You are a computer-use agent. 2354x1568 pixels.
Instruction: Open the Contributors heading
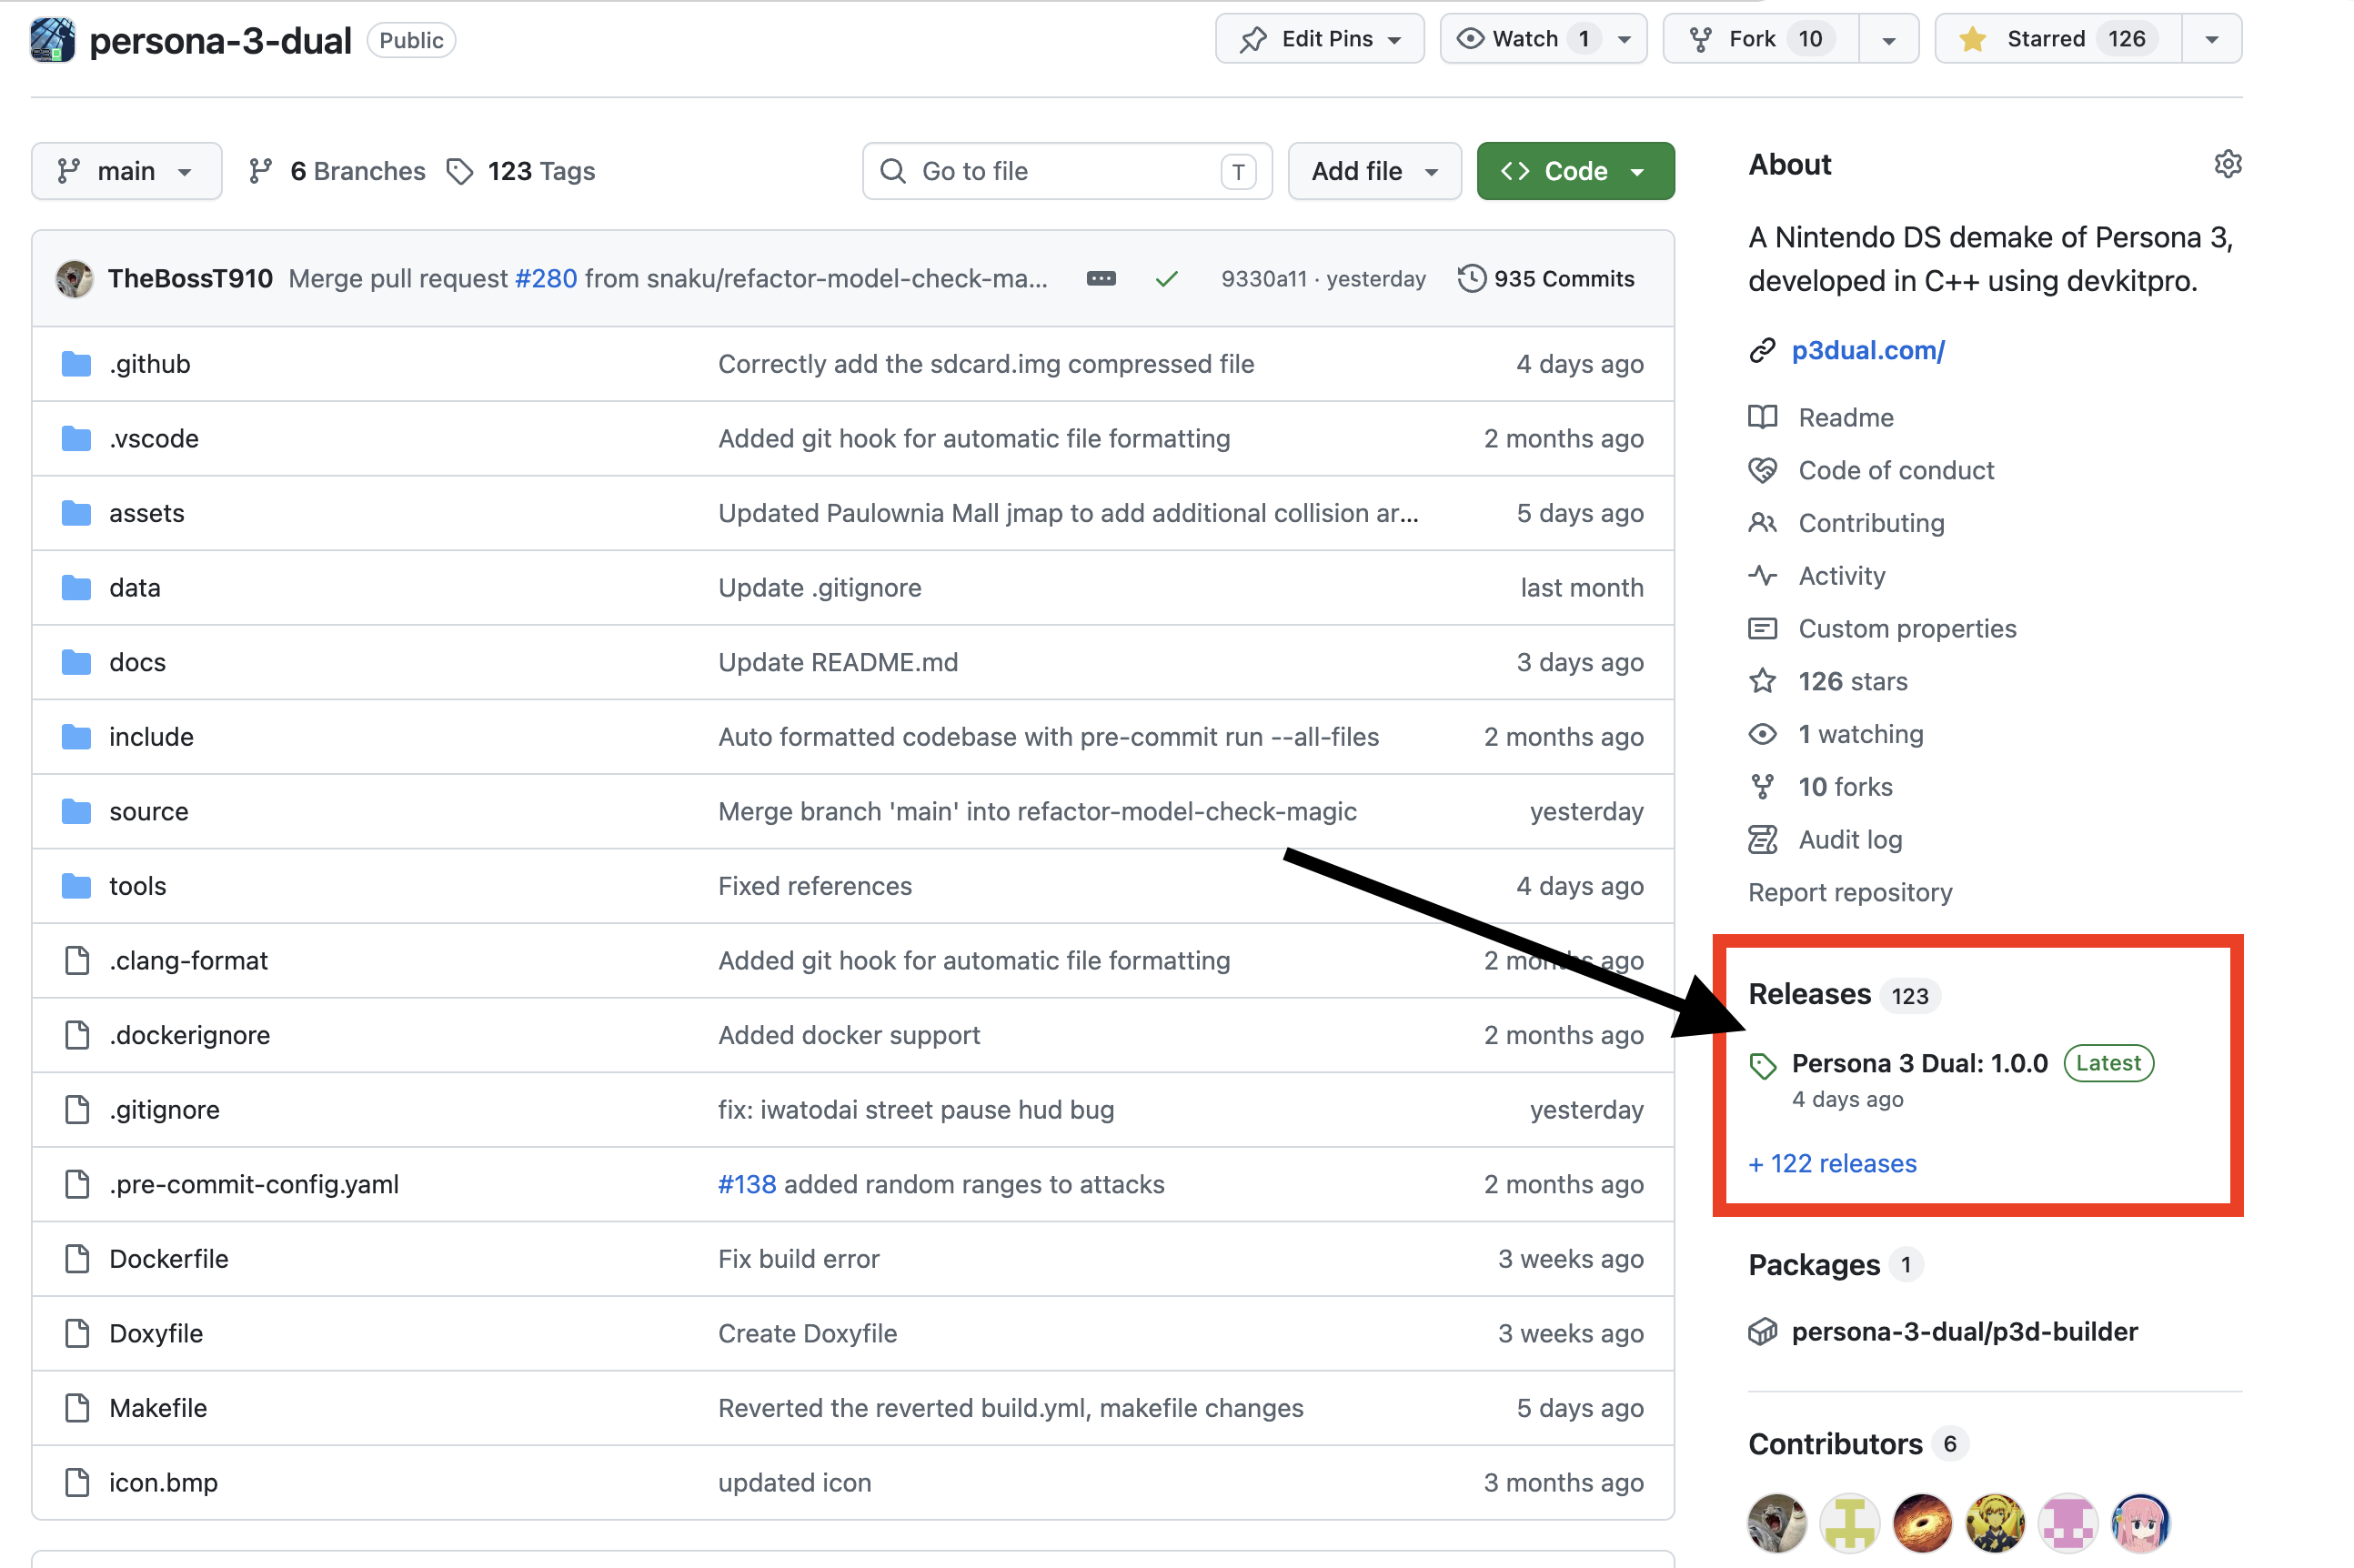click(x=1835, y=1444)
